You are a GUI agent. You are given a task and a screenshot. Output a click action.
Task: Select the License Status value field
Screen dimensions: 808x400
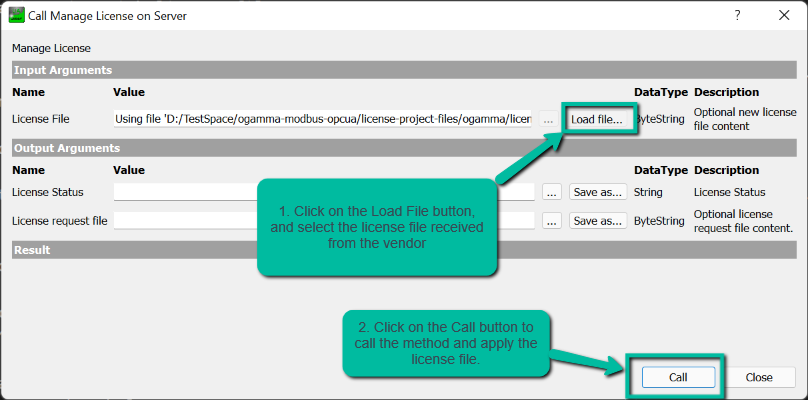(185, 192)
